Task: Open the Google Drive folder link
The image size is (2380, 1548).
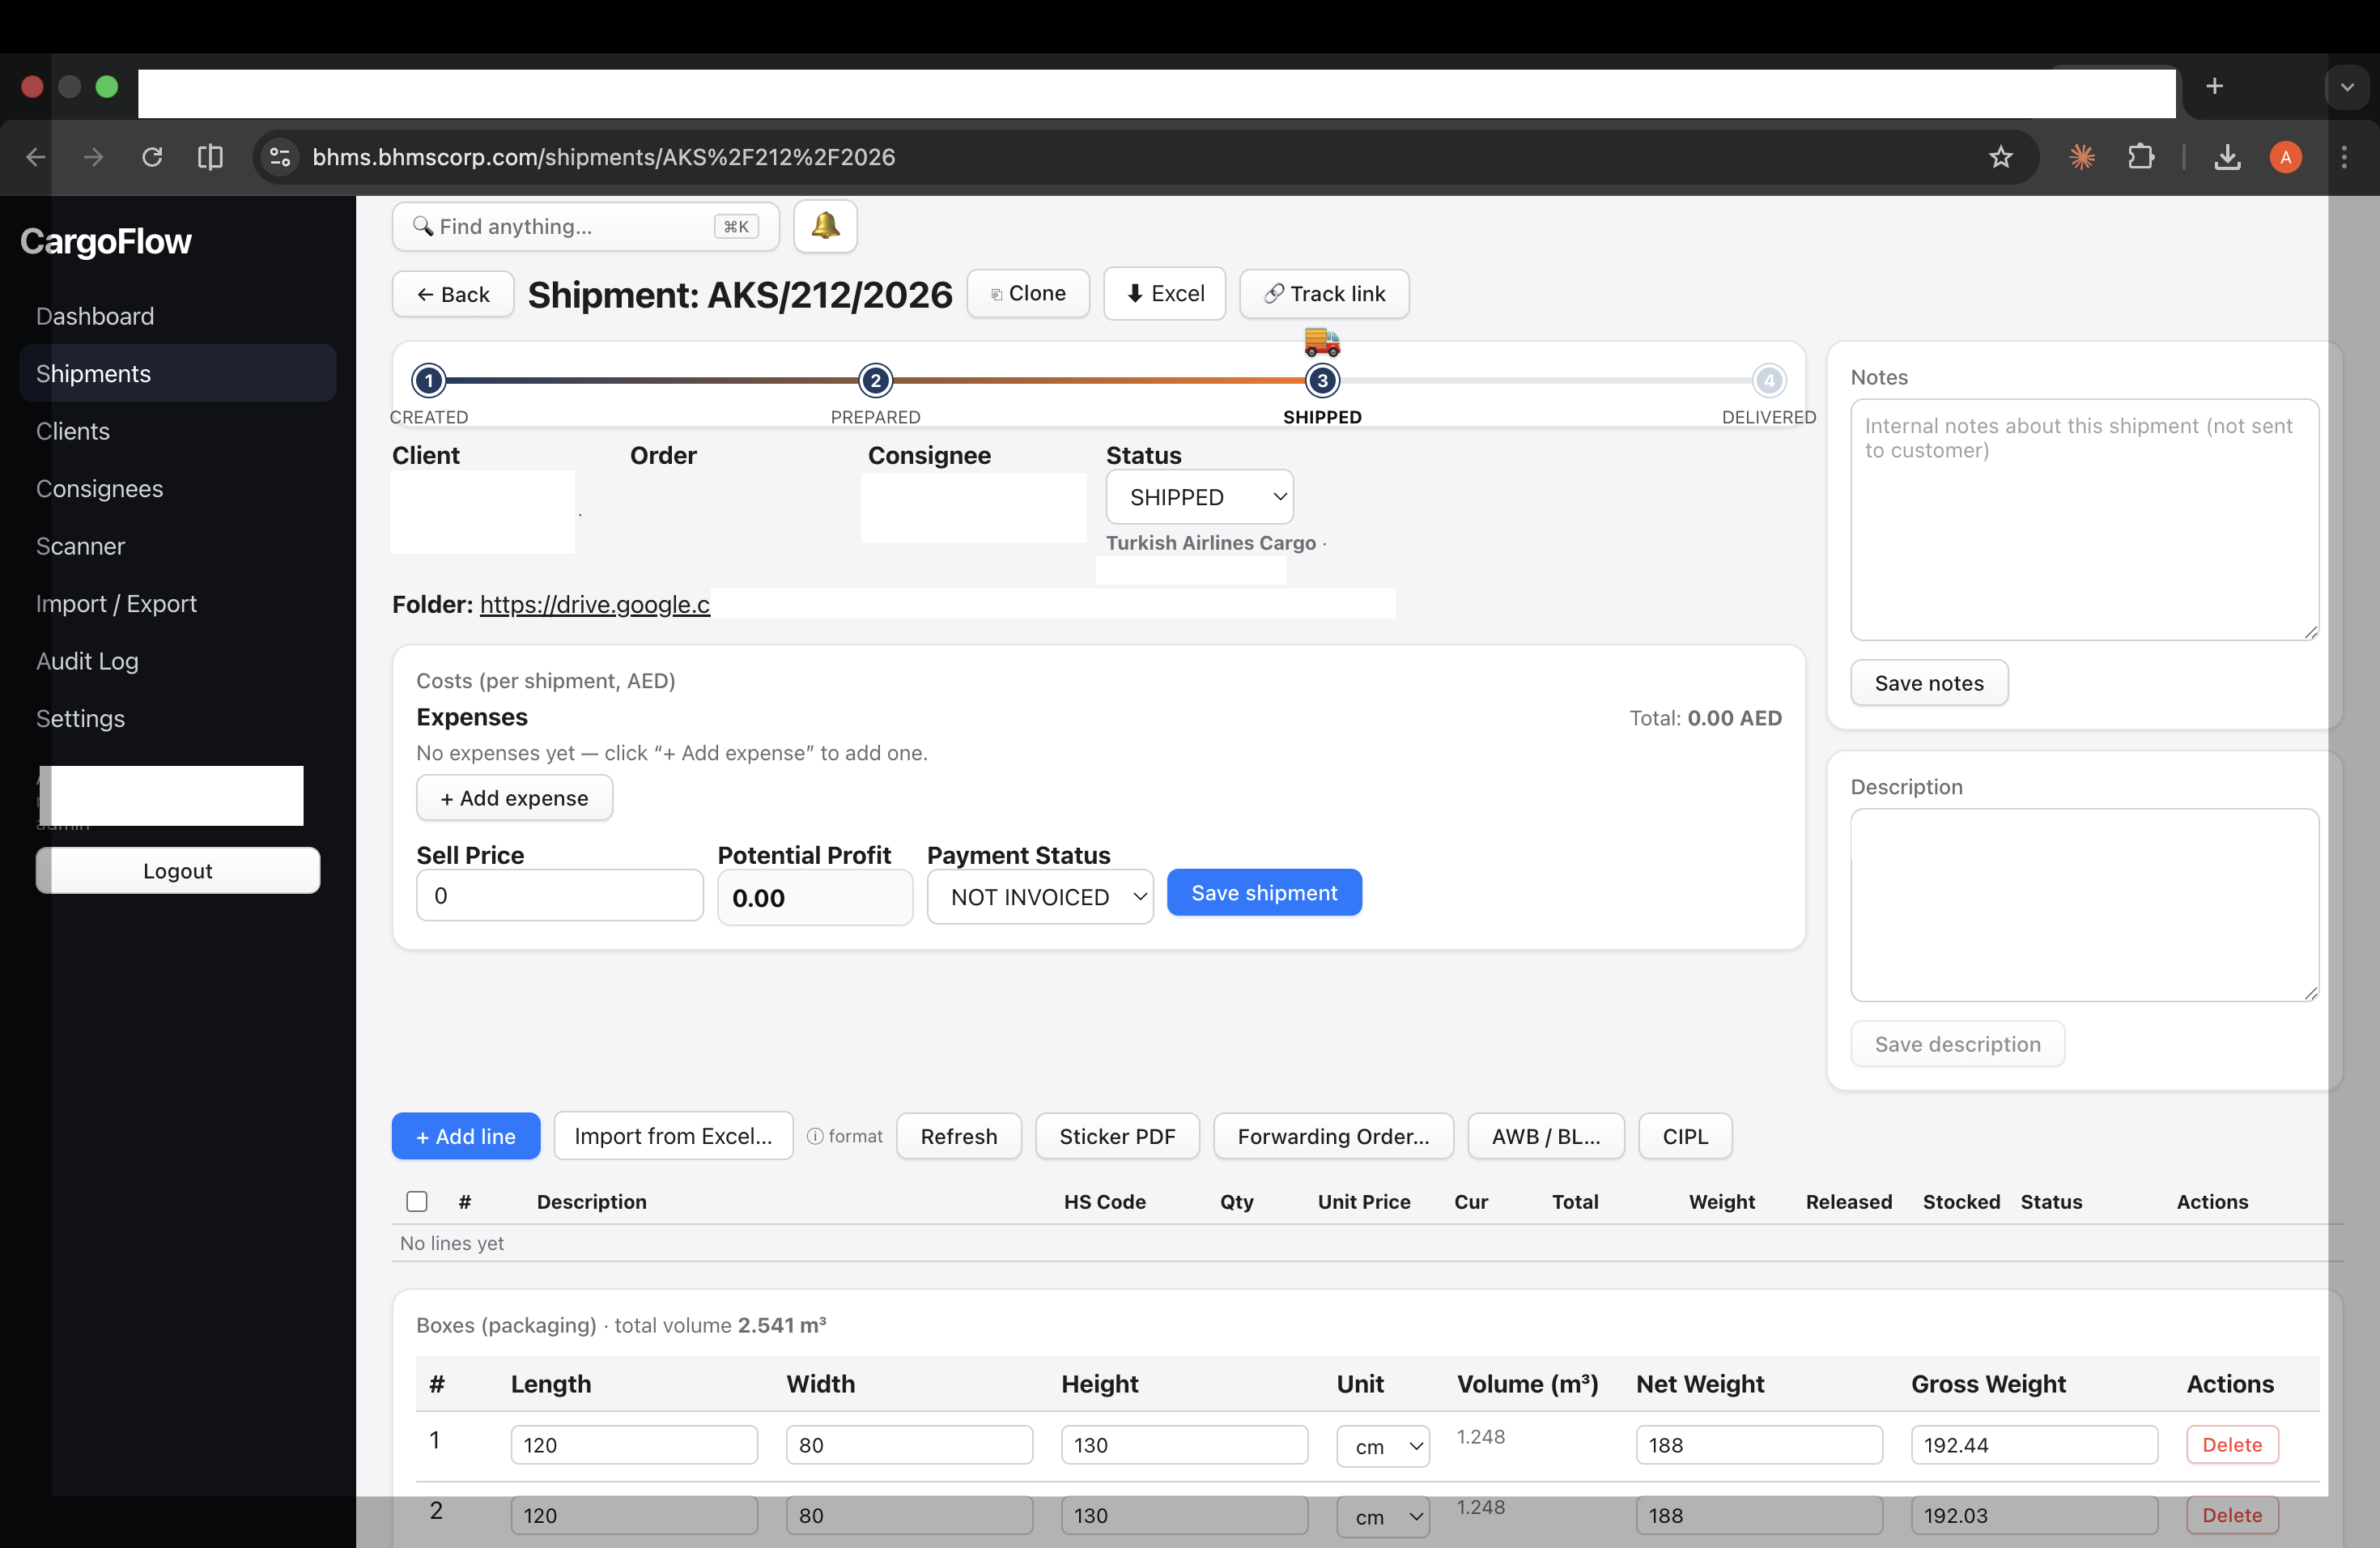Action: [x=595, y=604]
